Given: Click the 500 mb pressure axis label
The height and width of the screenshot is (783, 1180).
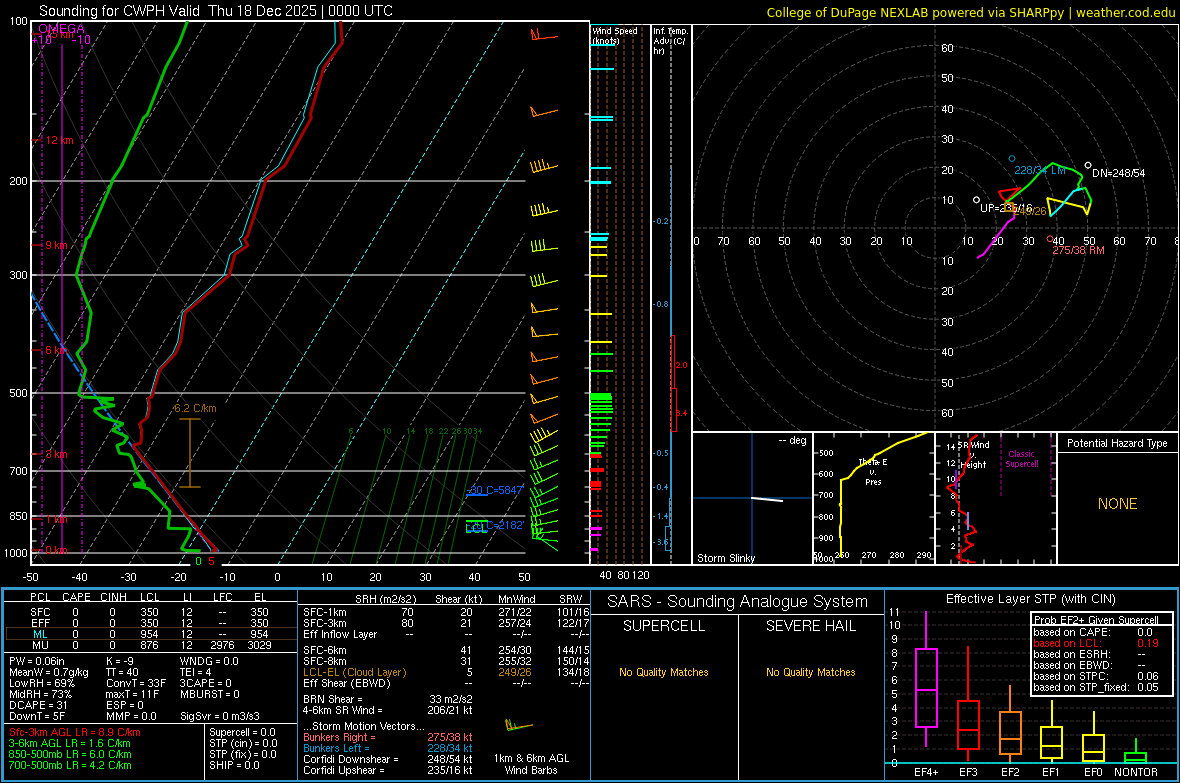Looking at the screenshot, I should (18, 393).
